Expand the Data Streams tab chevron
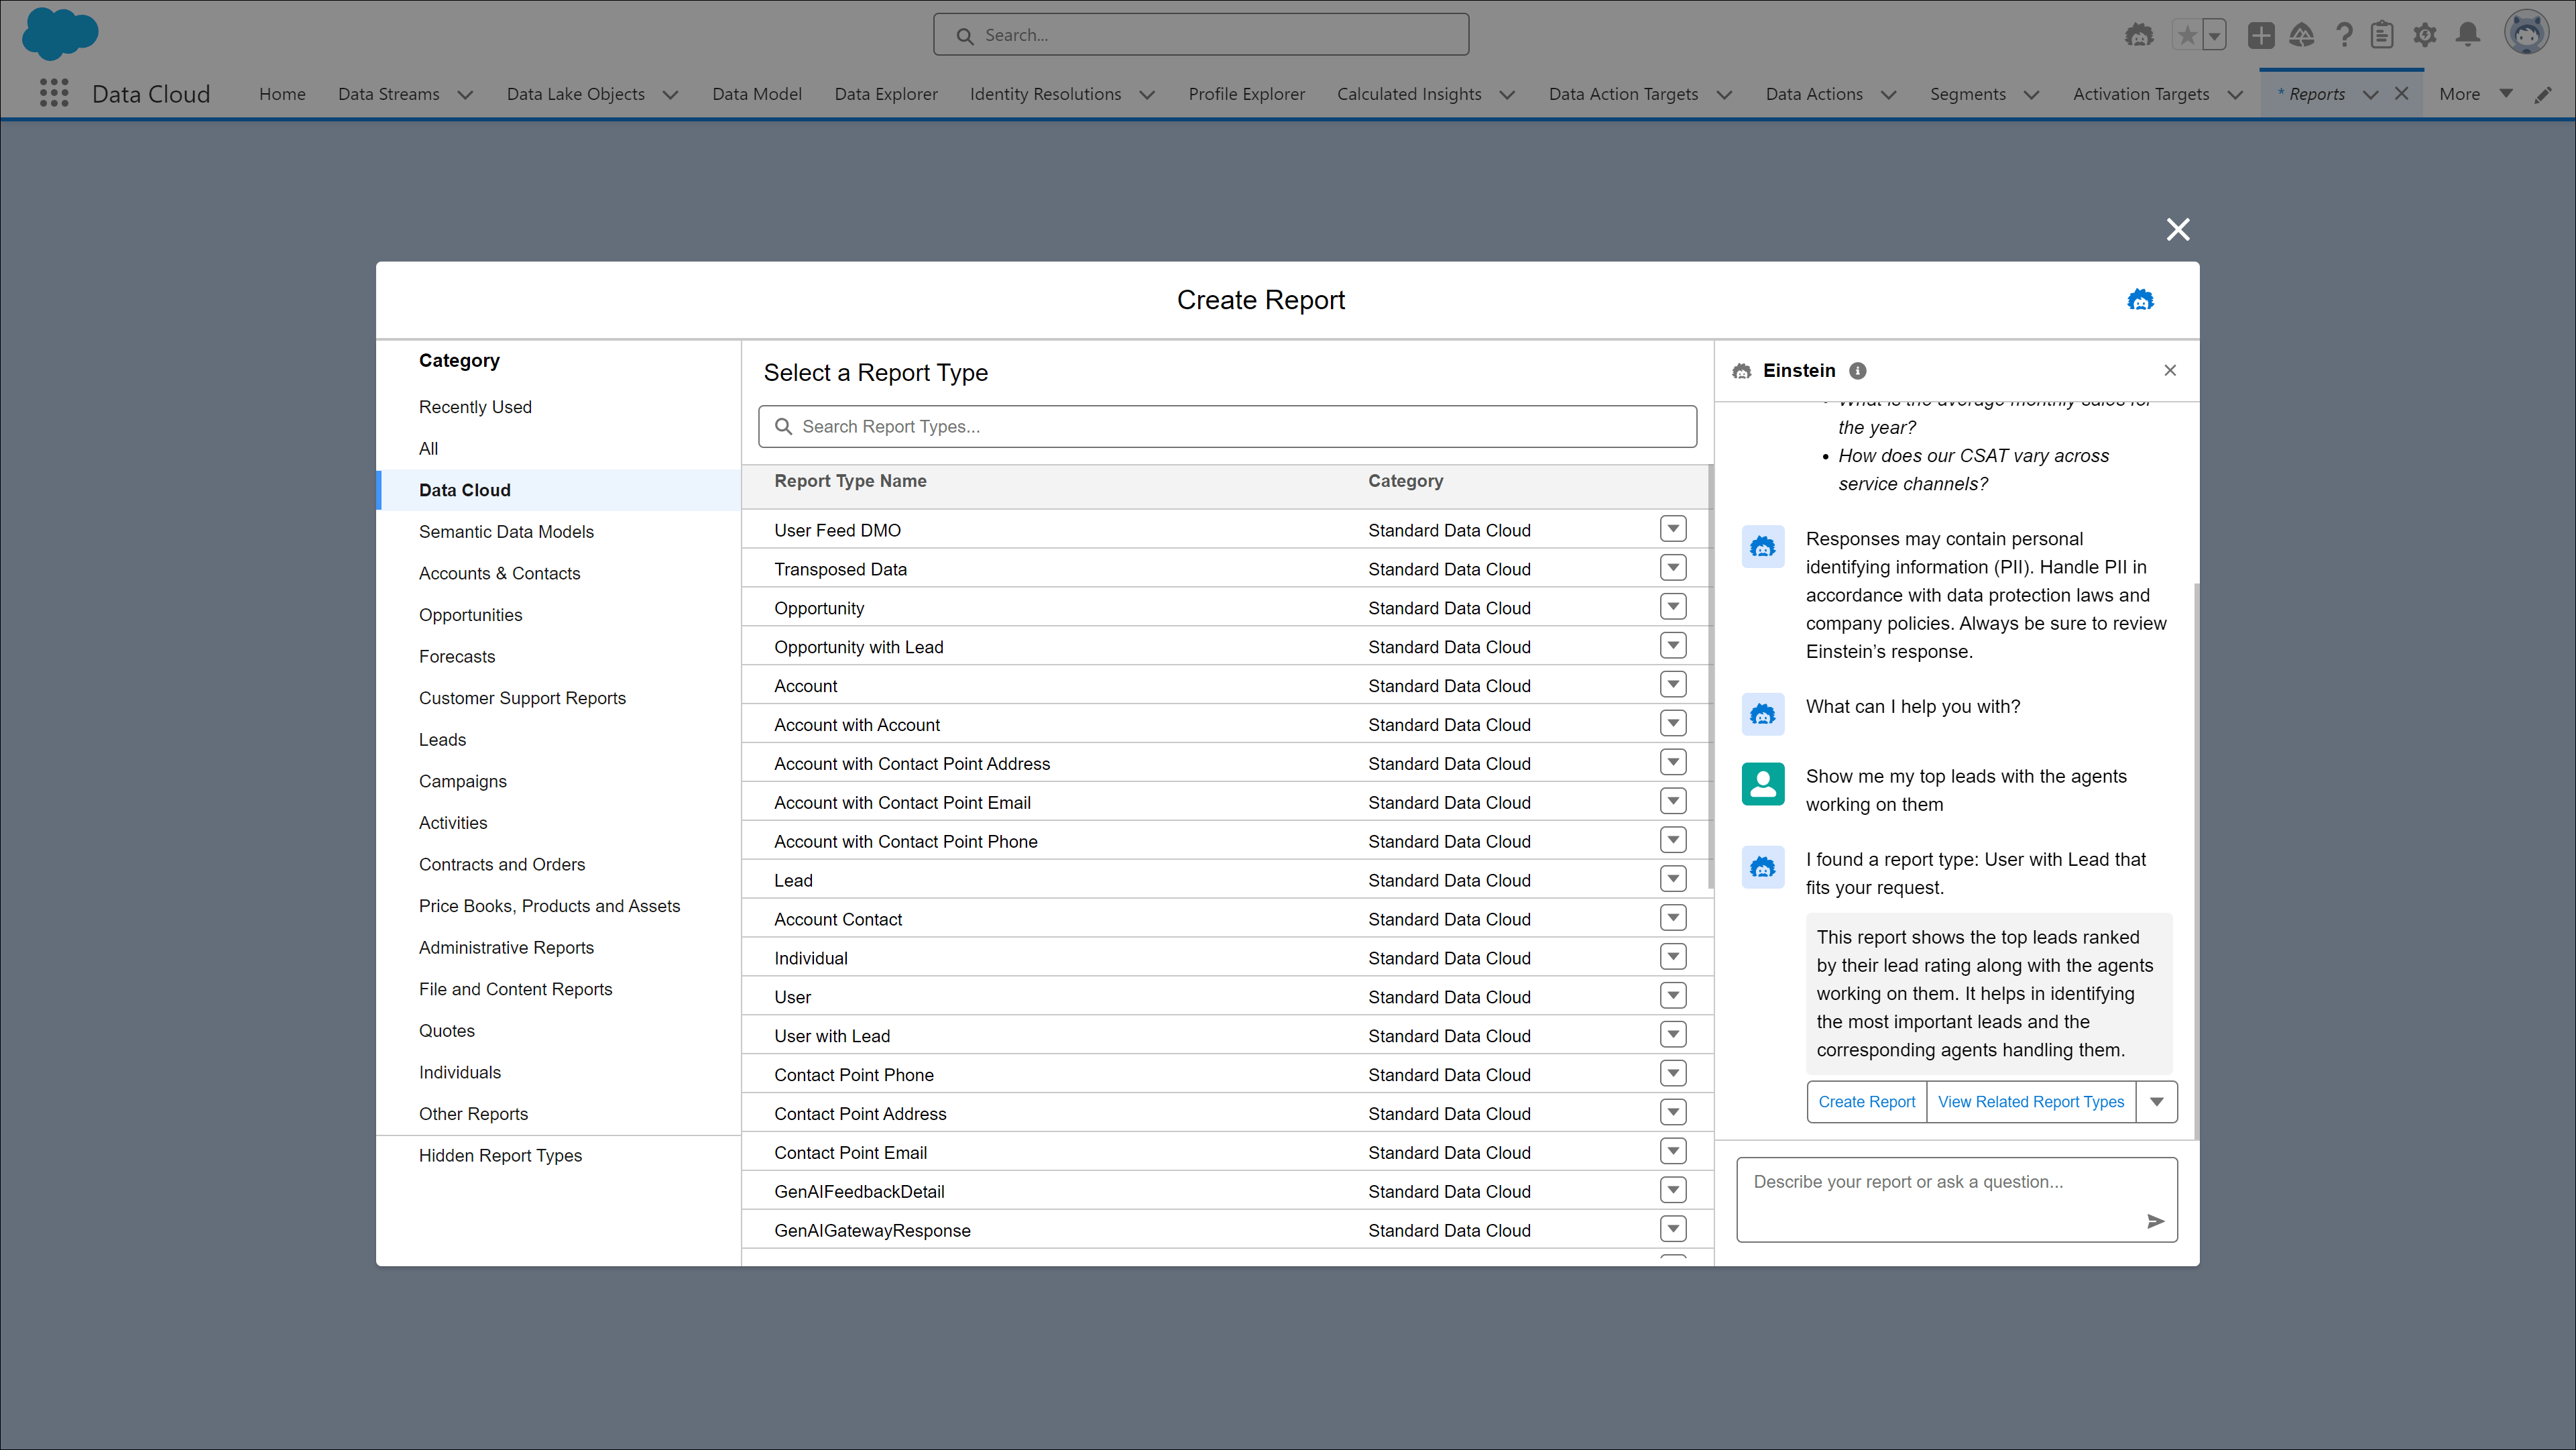This screenshot has width=2576, height=1450. pos(465,94)
